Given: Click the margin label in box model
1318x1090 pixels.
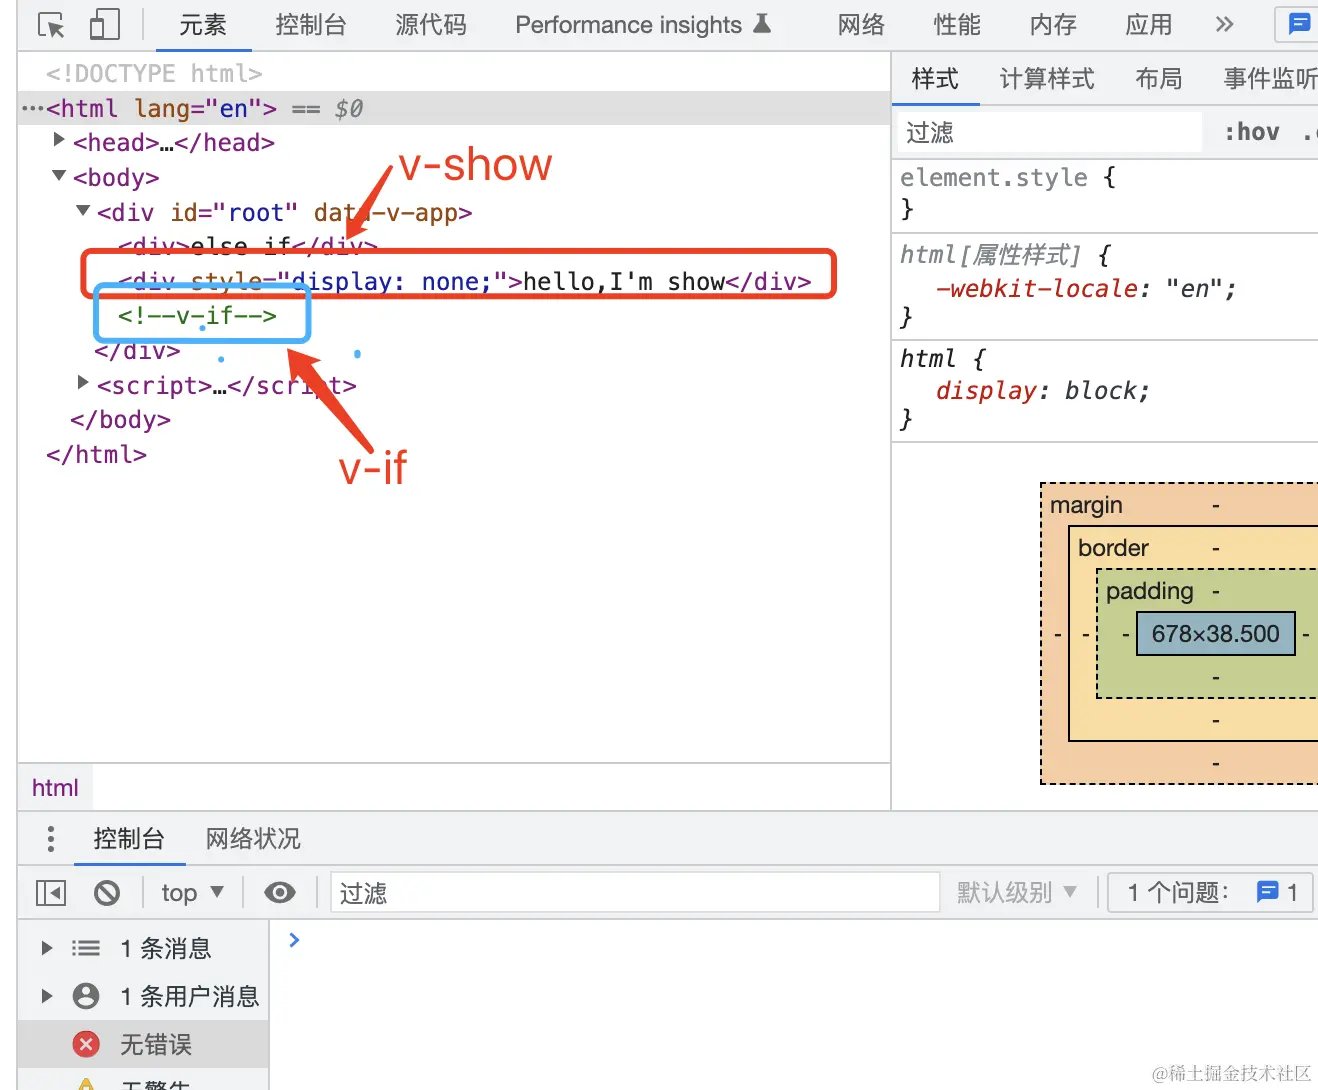Looking at the screenshot, I should (x=1086, y=505).
